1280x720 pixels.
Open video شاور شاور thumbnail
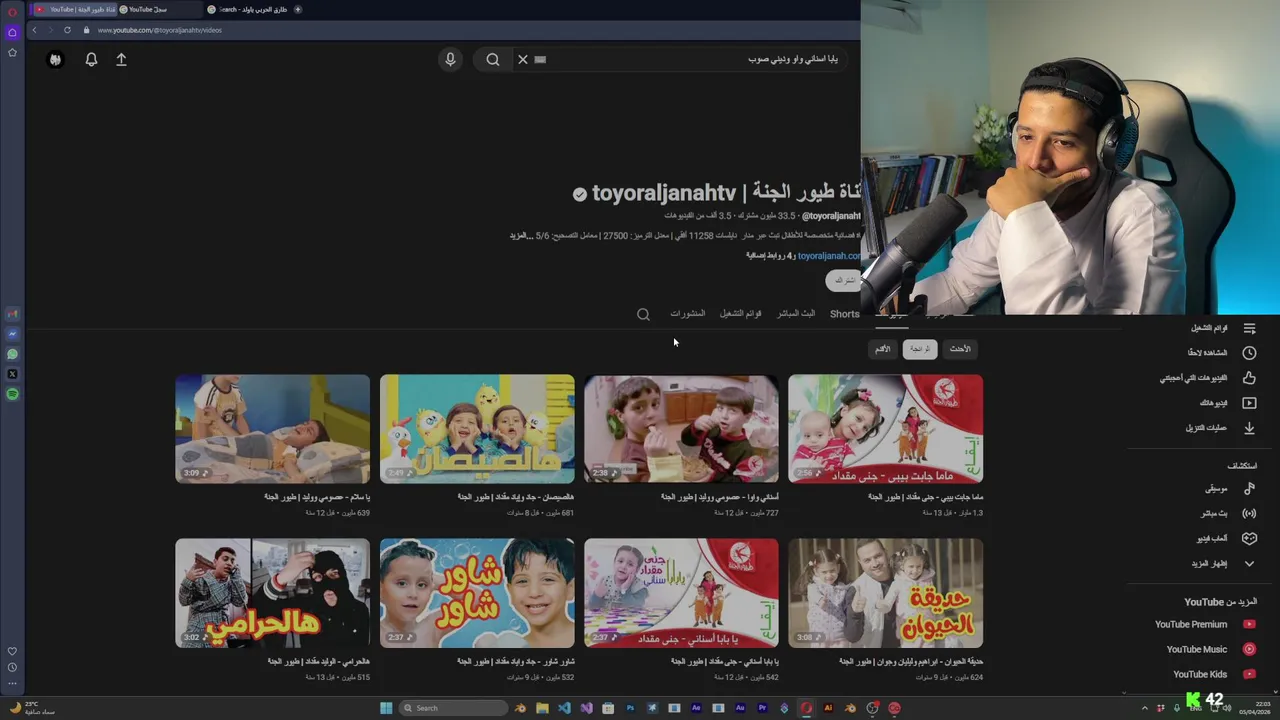477,593
